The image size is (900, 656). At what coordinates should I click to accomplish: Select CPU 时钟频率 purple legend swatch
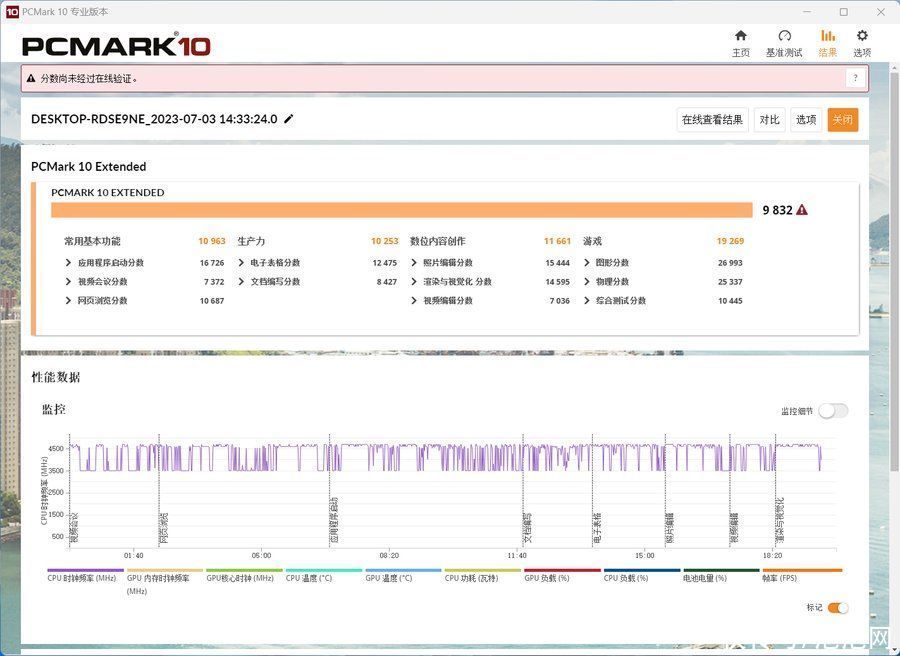pos(85,570)
